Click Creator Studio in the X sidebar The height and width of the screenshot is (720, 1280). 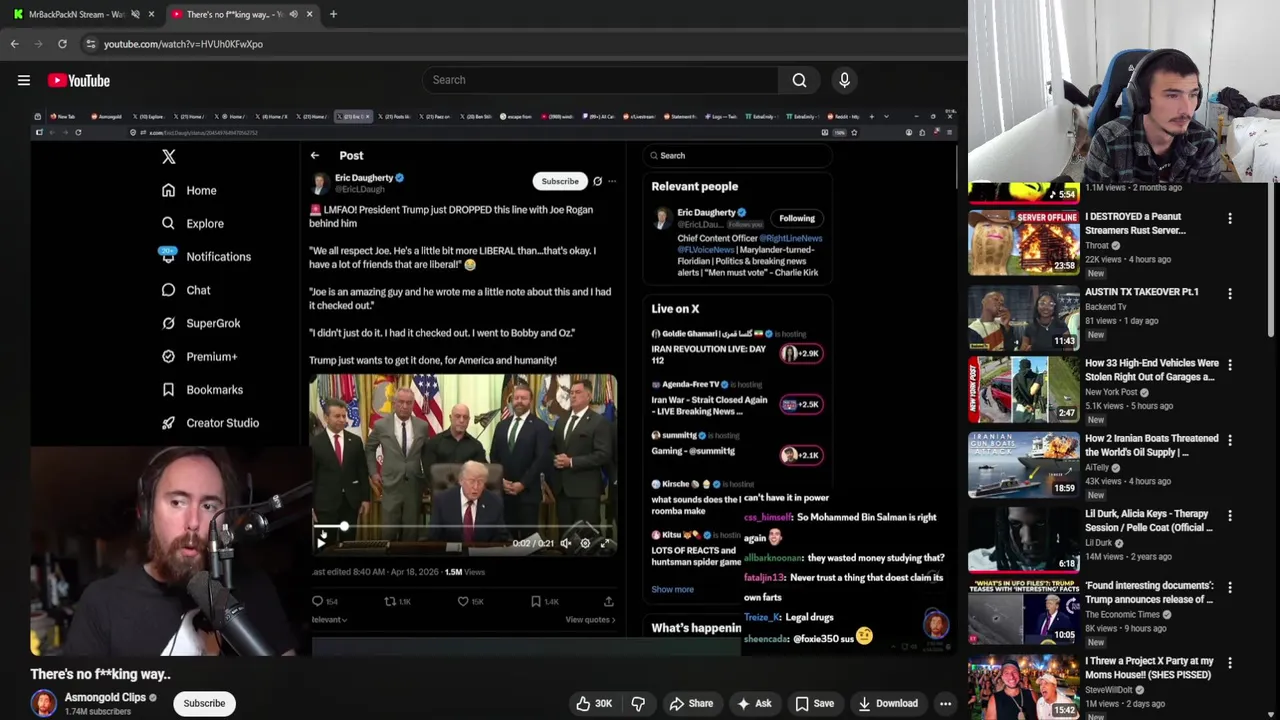[210, 423]
